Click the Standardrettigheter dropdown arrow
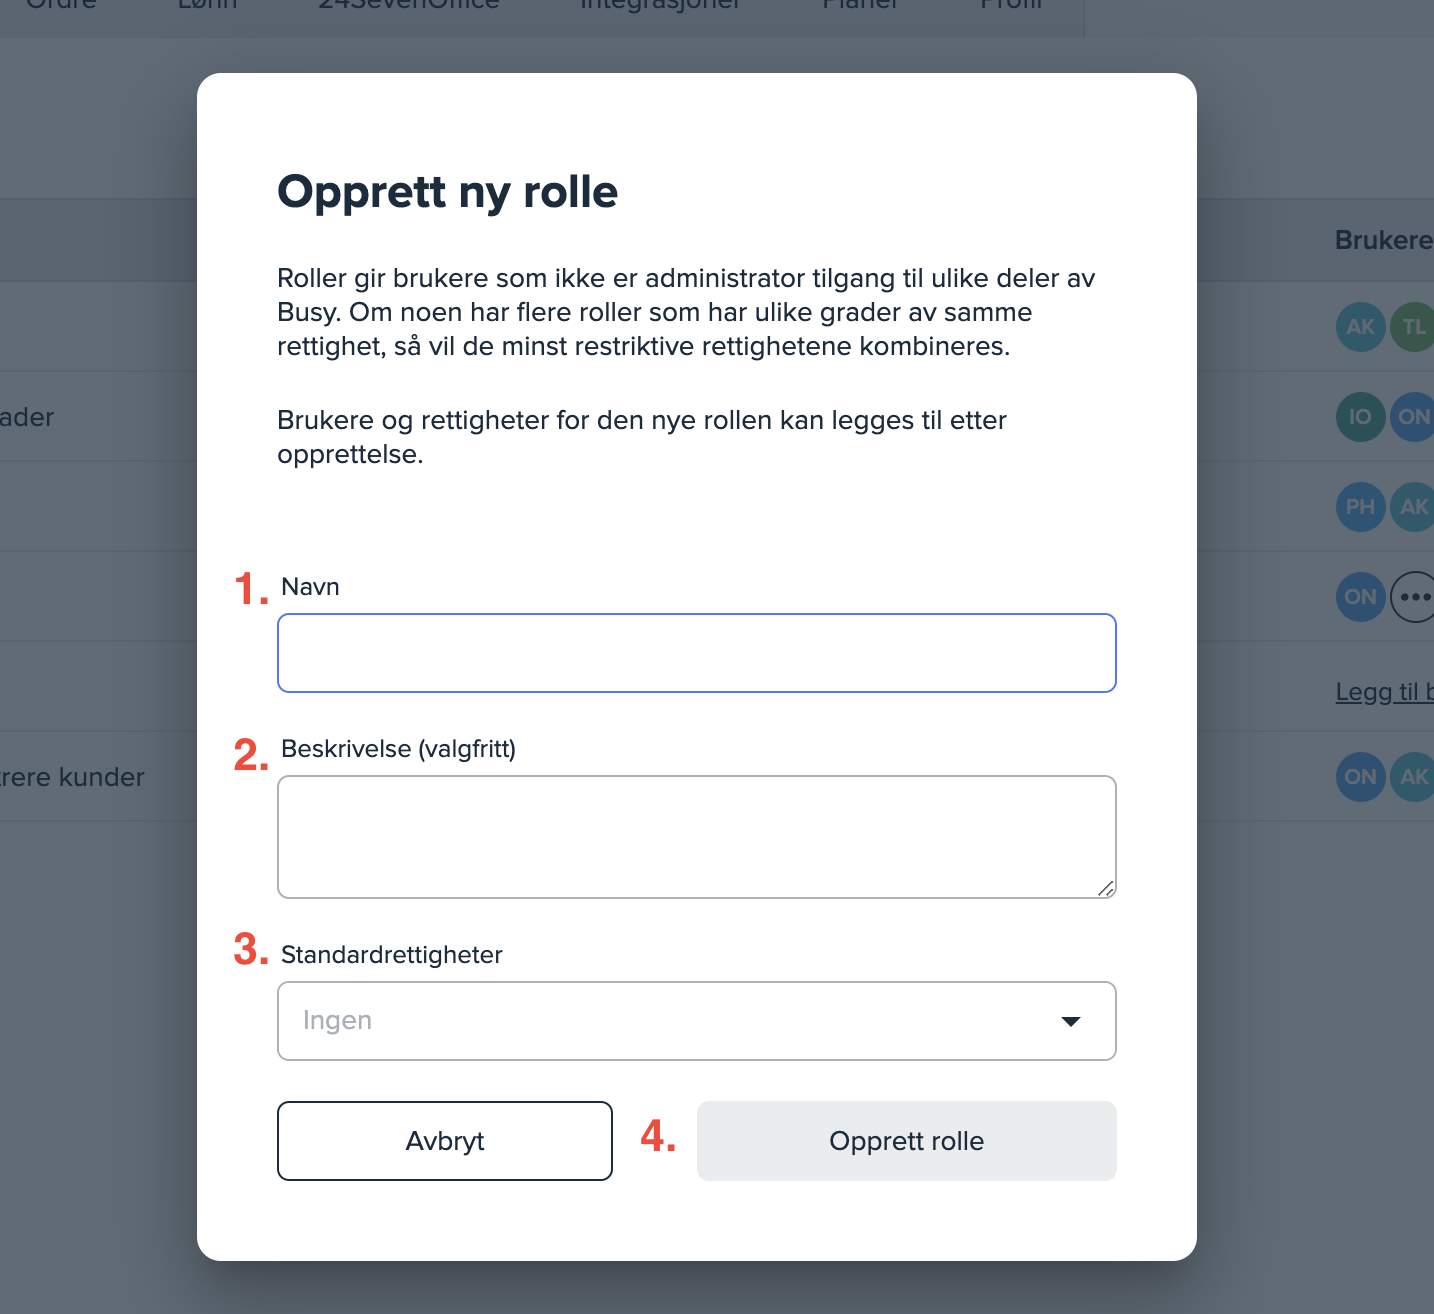1434x1314 pixels. coord(1071,1021)
